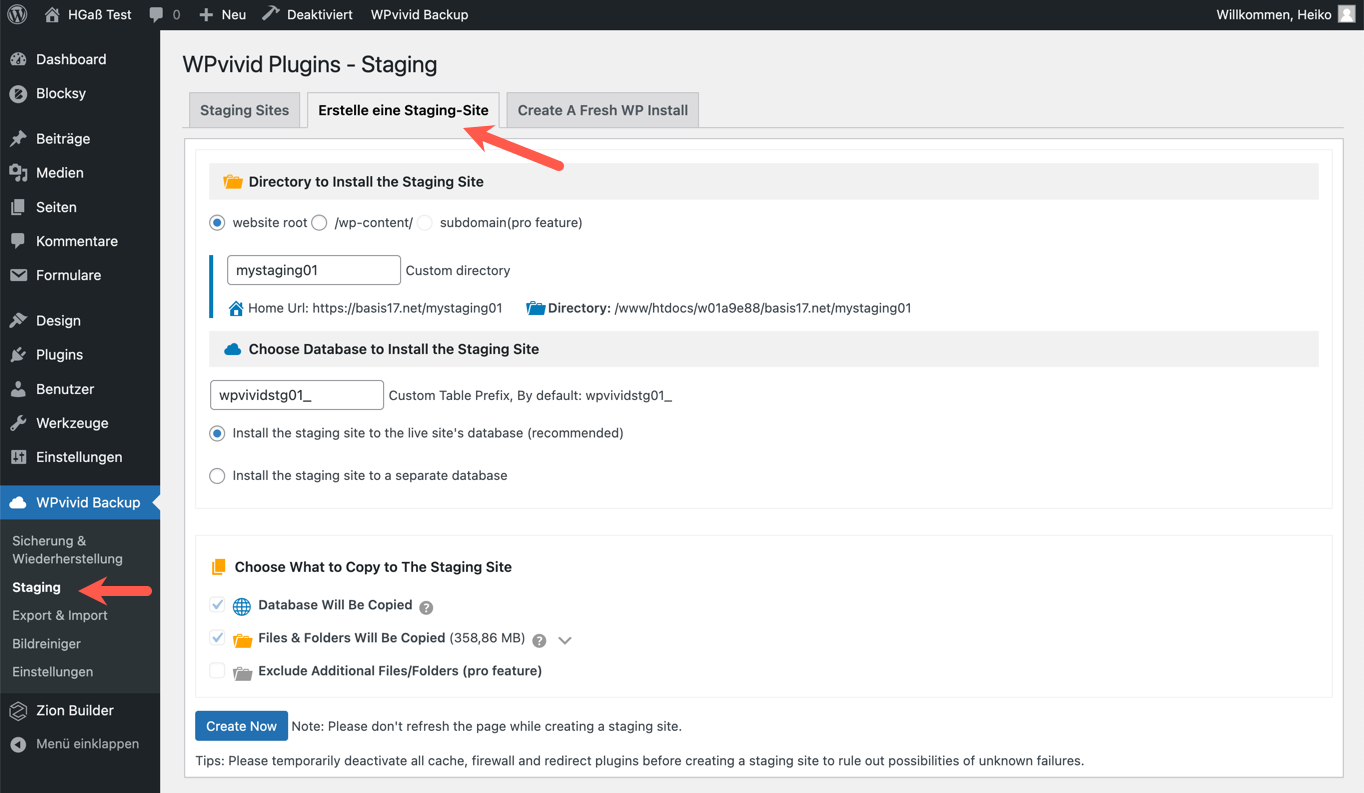
Task: Open Bildreiniger submenu item
Action: tap(46, 644)
